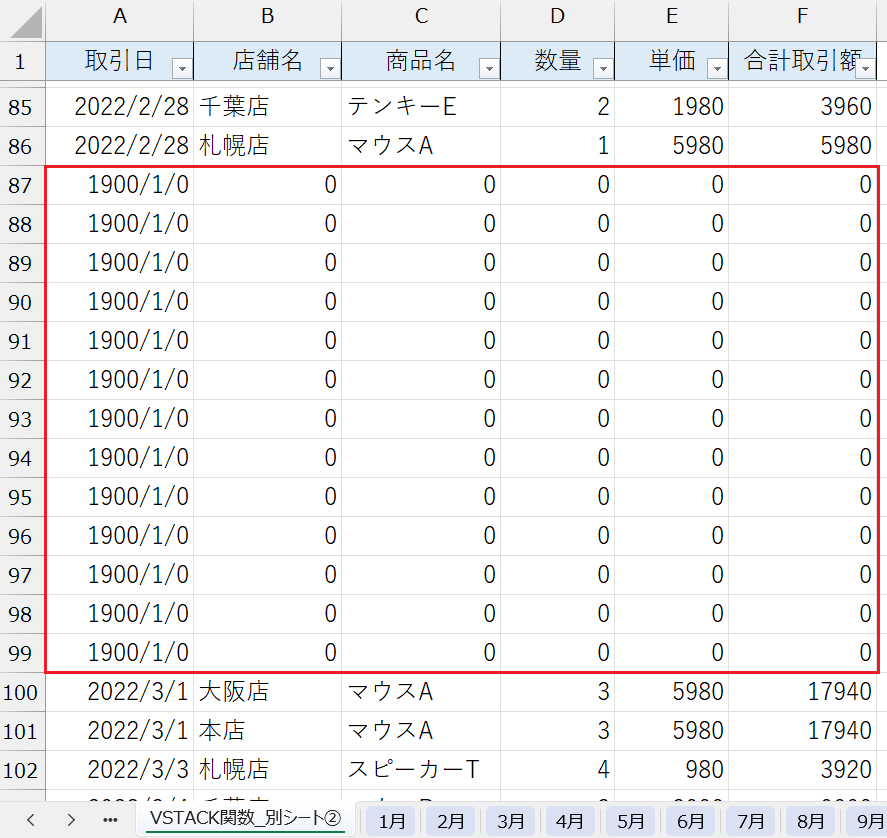Screen dimensions: 887x838
Task: Select column D header
Action: [x=557, y=16]
